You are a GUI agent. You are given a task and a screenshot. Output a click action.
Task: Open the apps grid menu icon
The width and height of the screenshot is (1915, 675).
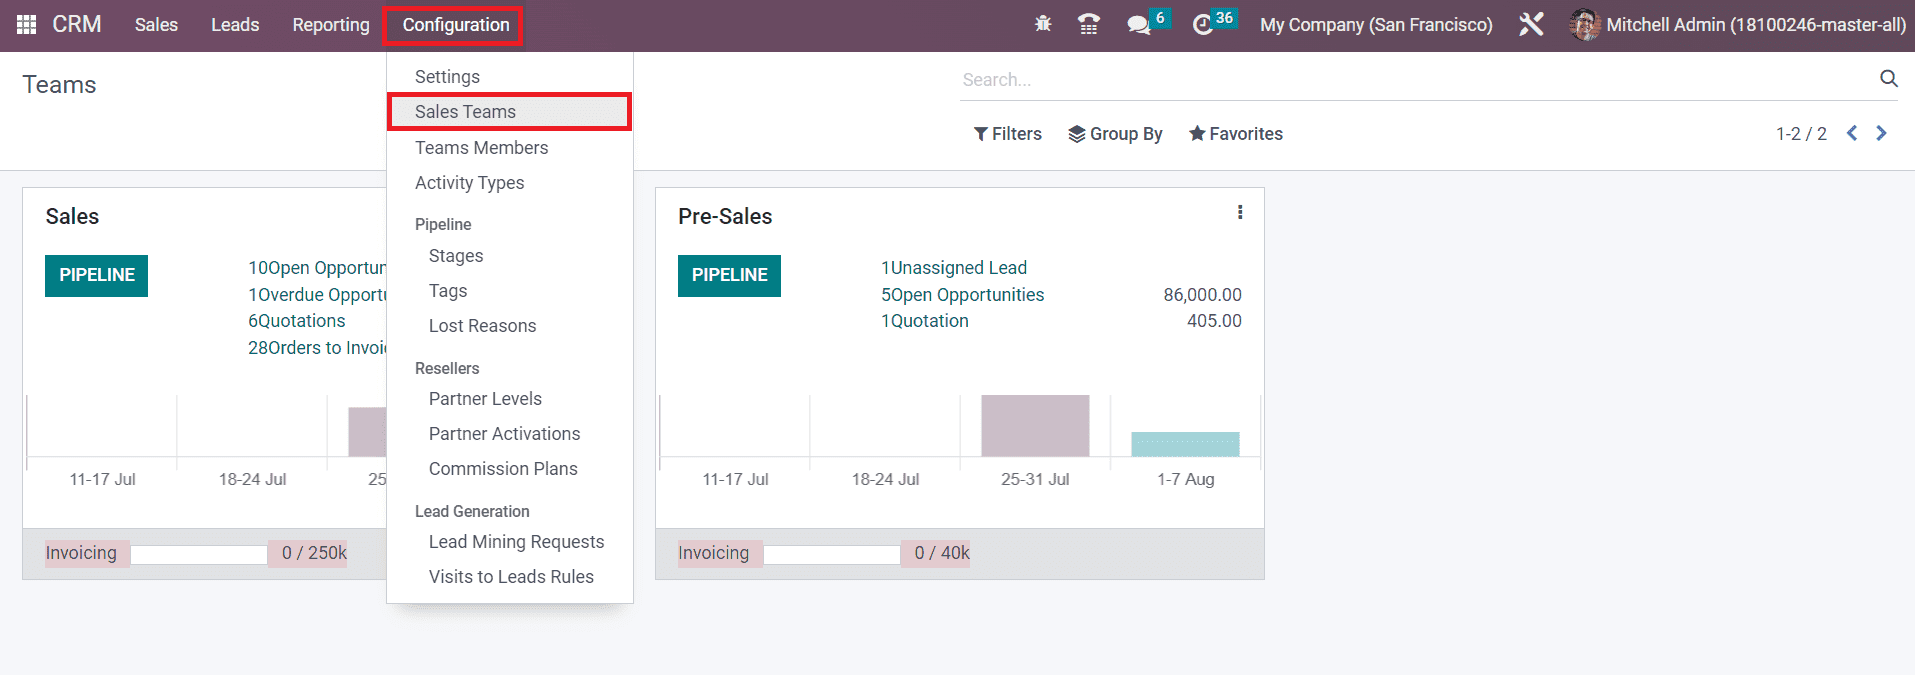pyautogui.click(x=27, y=25)
